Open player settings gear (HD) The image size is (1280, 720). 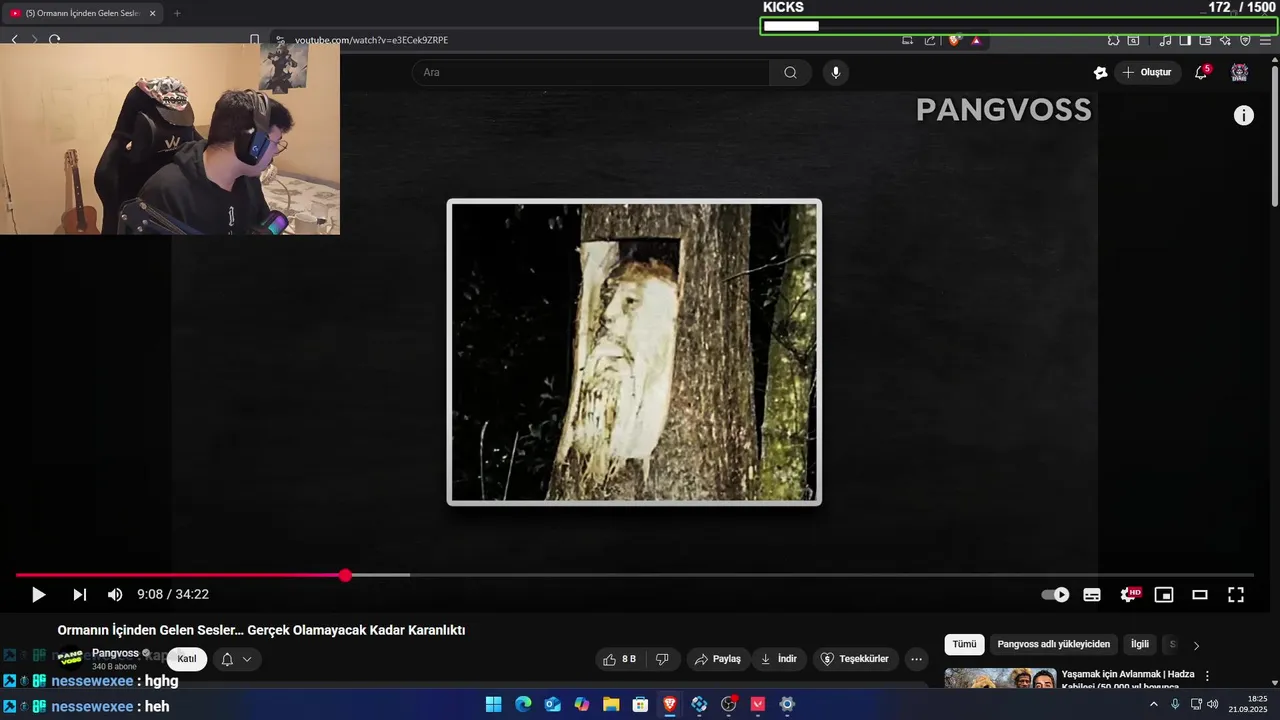point(1130,595)
